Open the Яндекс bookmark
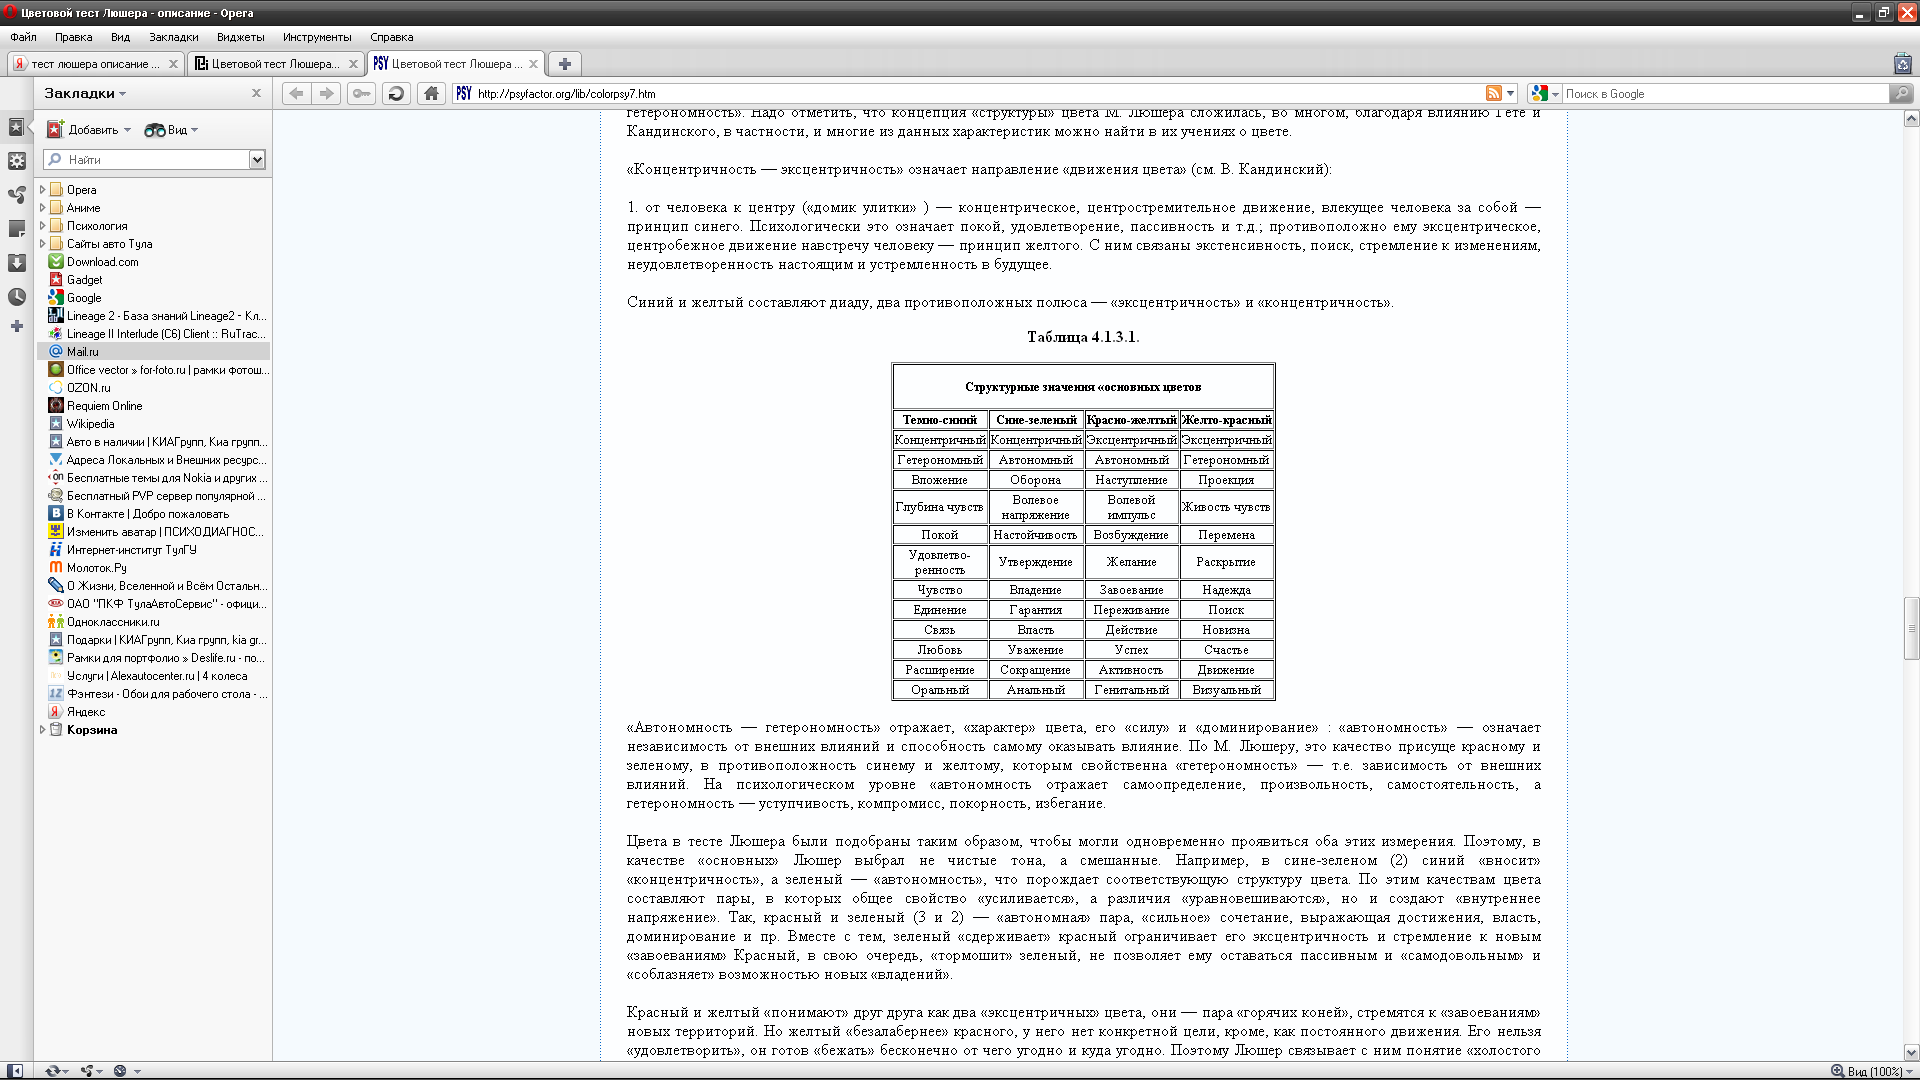 coord(85,712)
